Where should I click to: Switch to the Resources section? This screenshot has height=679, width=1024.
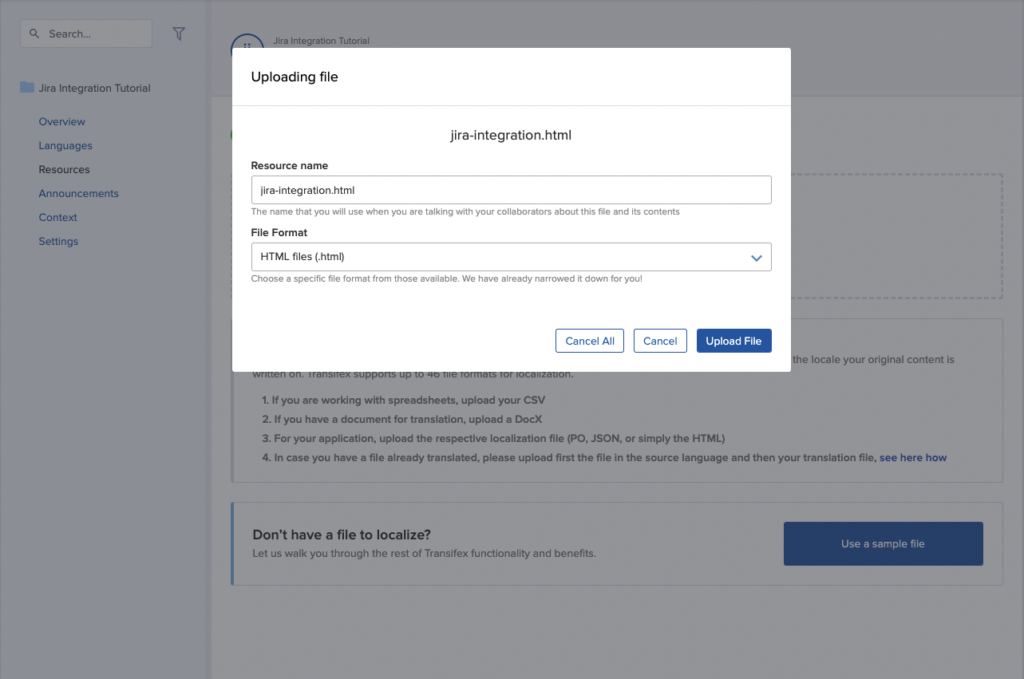coord(64,169)
